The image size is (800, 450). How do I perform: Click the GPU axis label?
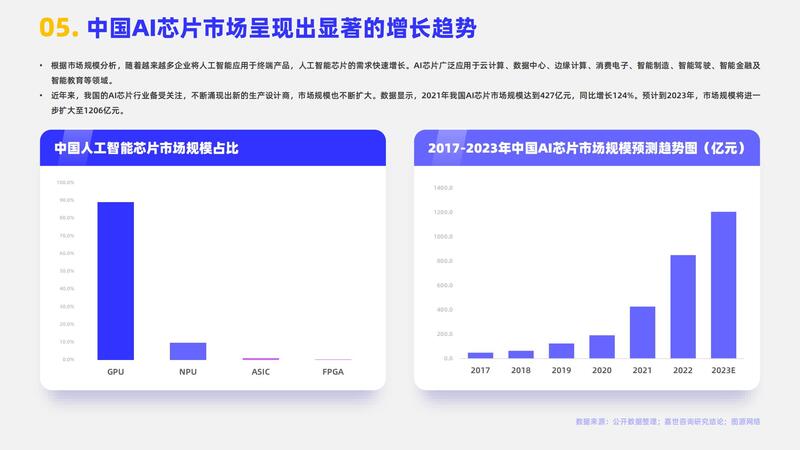click(115, 371)
